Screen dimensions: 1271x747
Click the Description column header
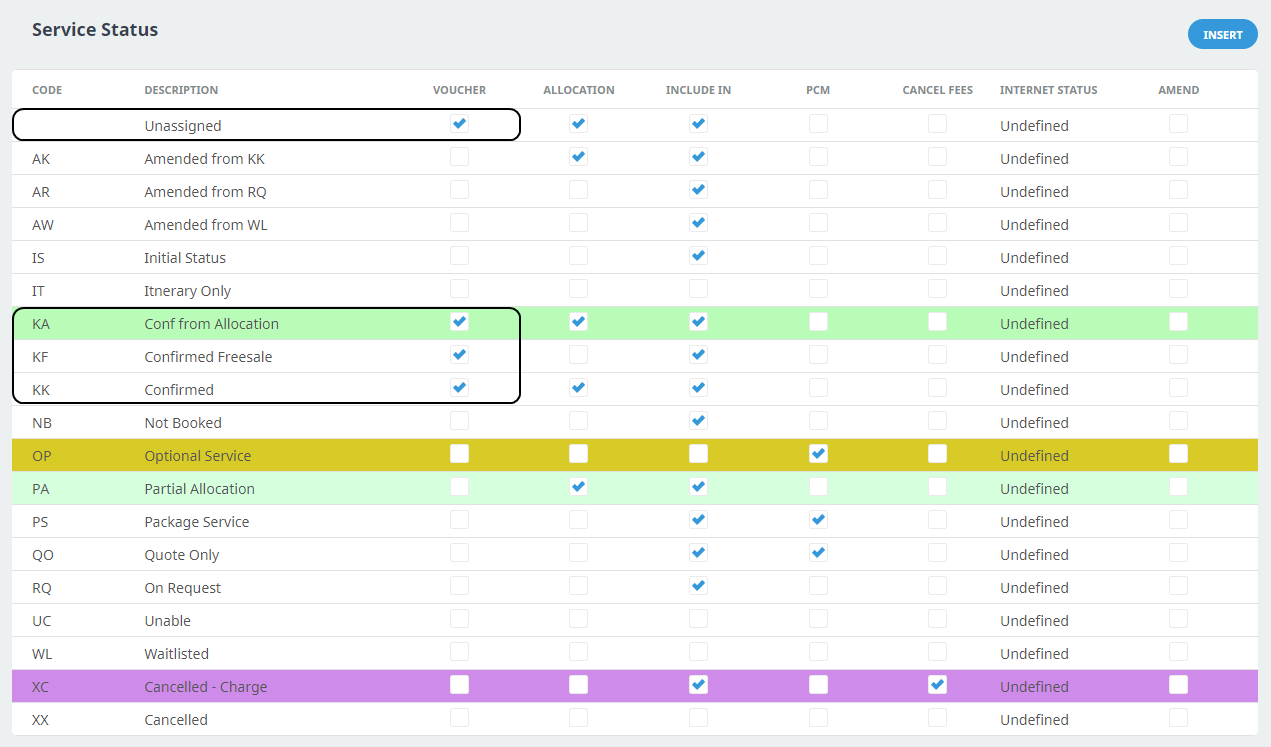[181, 90]
